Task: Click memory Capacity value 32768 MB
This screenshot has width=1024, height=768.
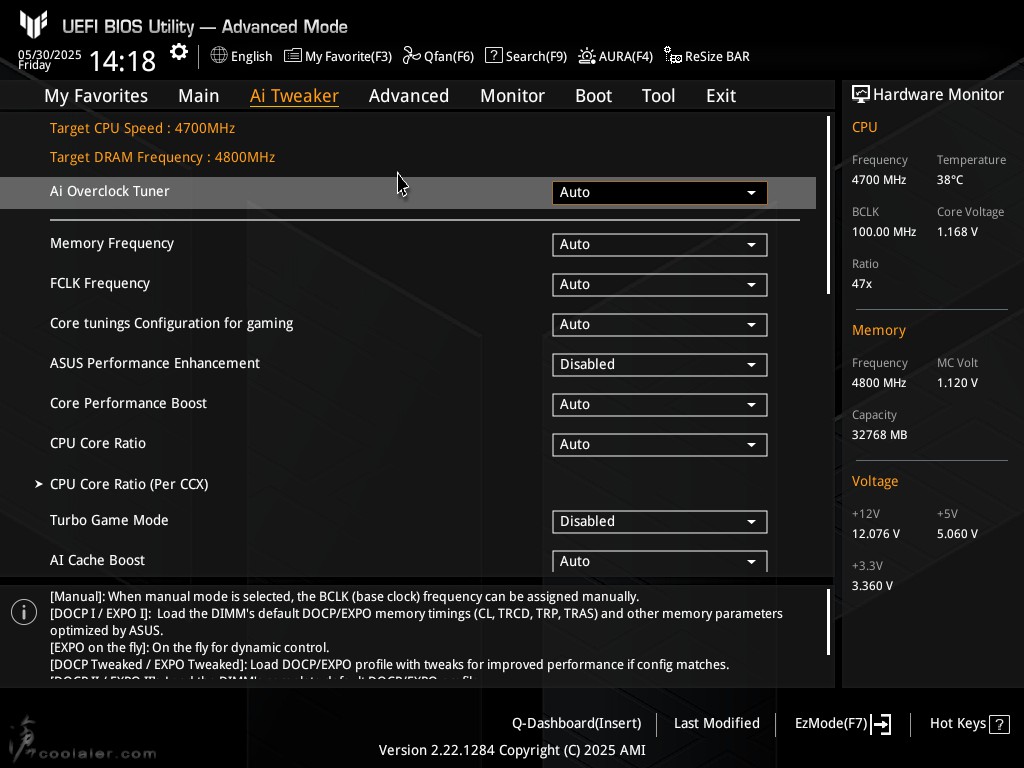Action: coord(880,435)
